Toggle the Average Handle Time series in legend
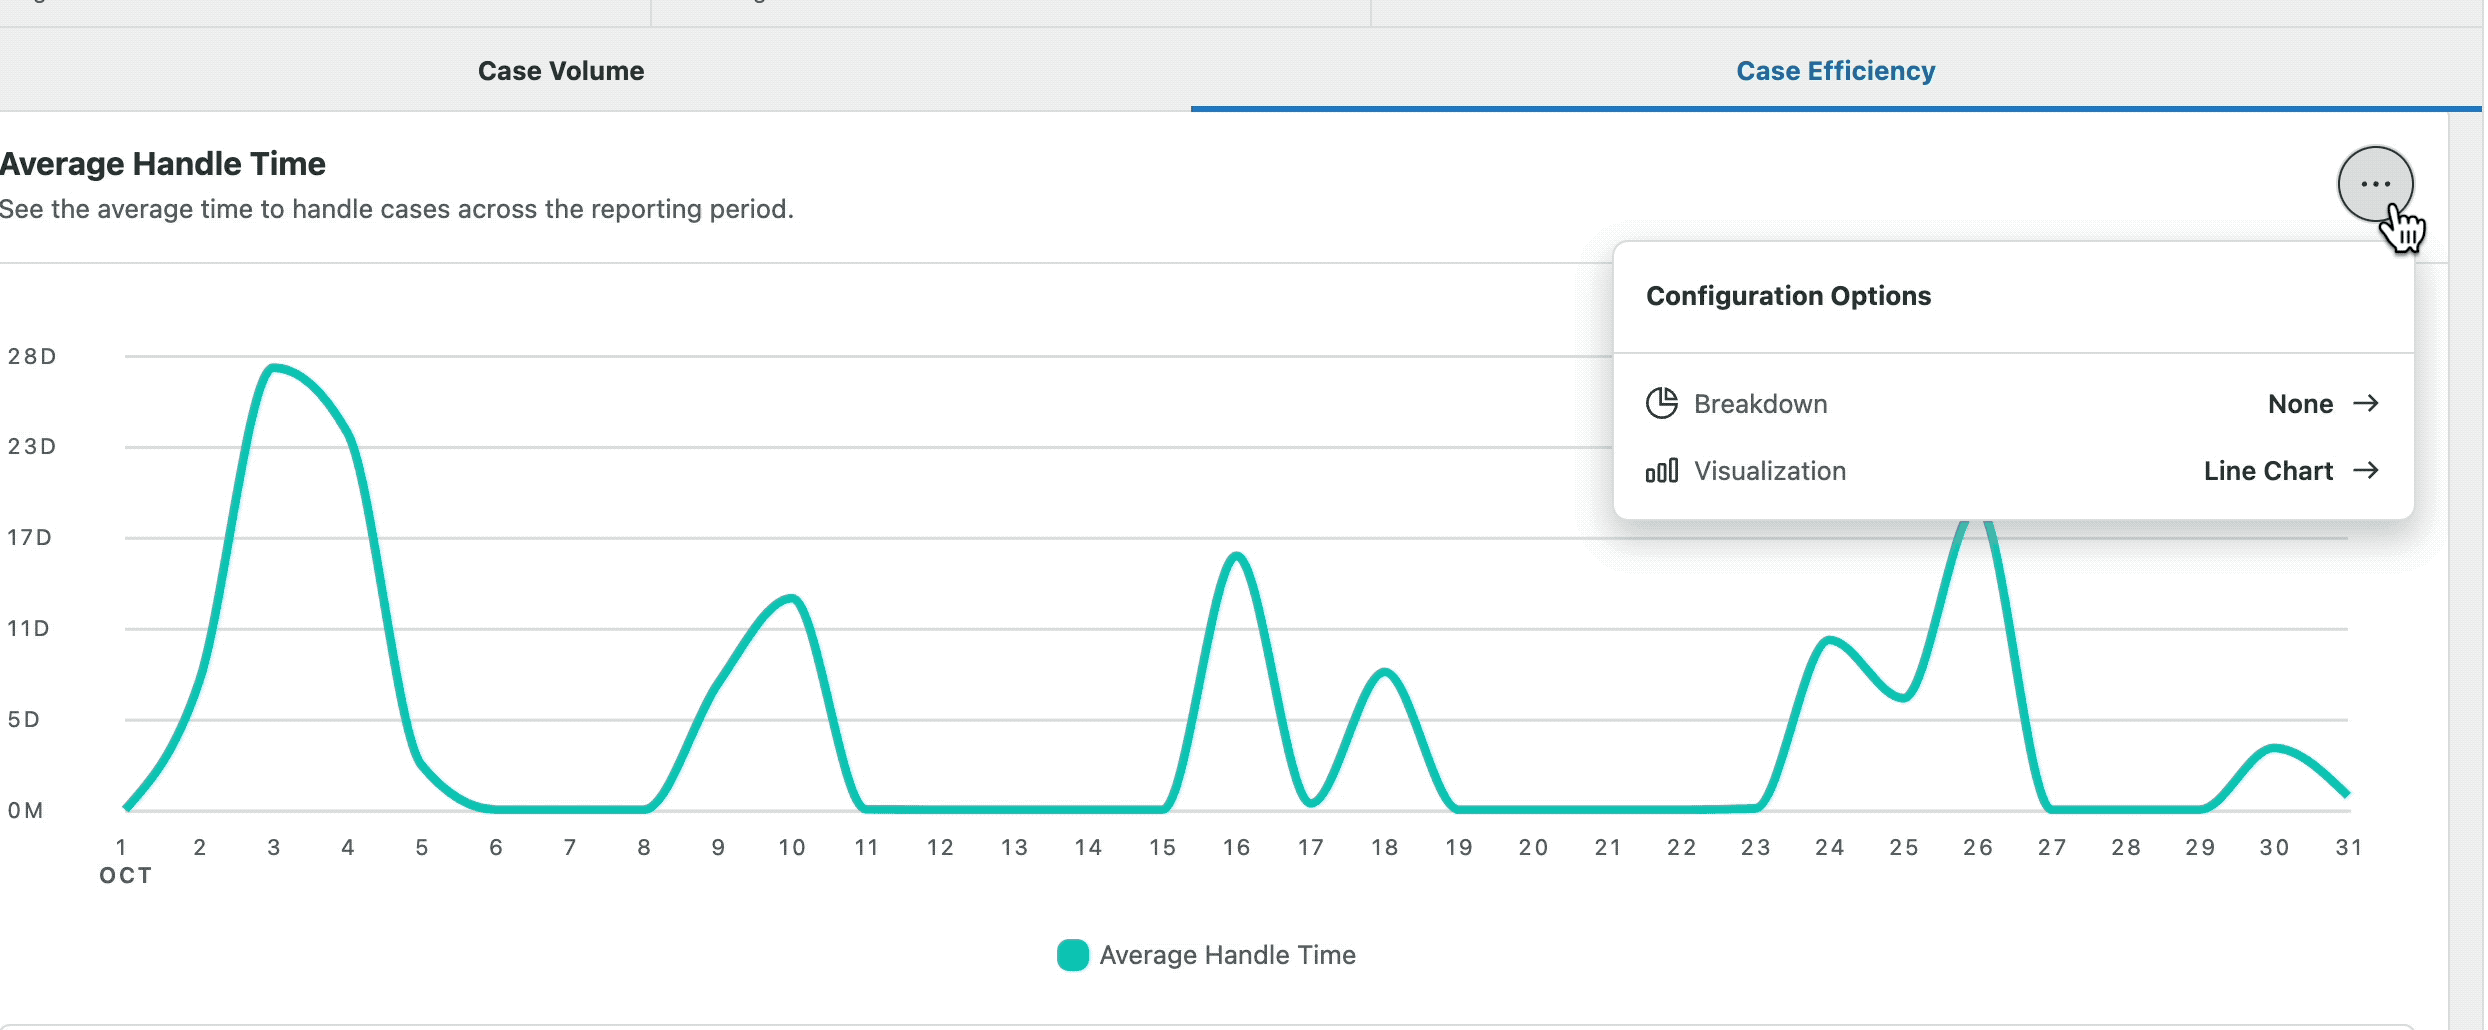This screenshot has width=2488, height=1030. 1204,955
